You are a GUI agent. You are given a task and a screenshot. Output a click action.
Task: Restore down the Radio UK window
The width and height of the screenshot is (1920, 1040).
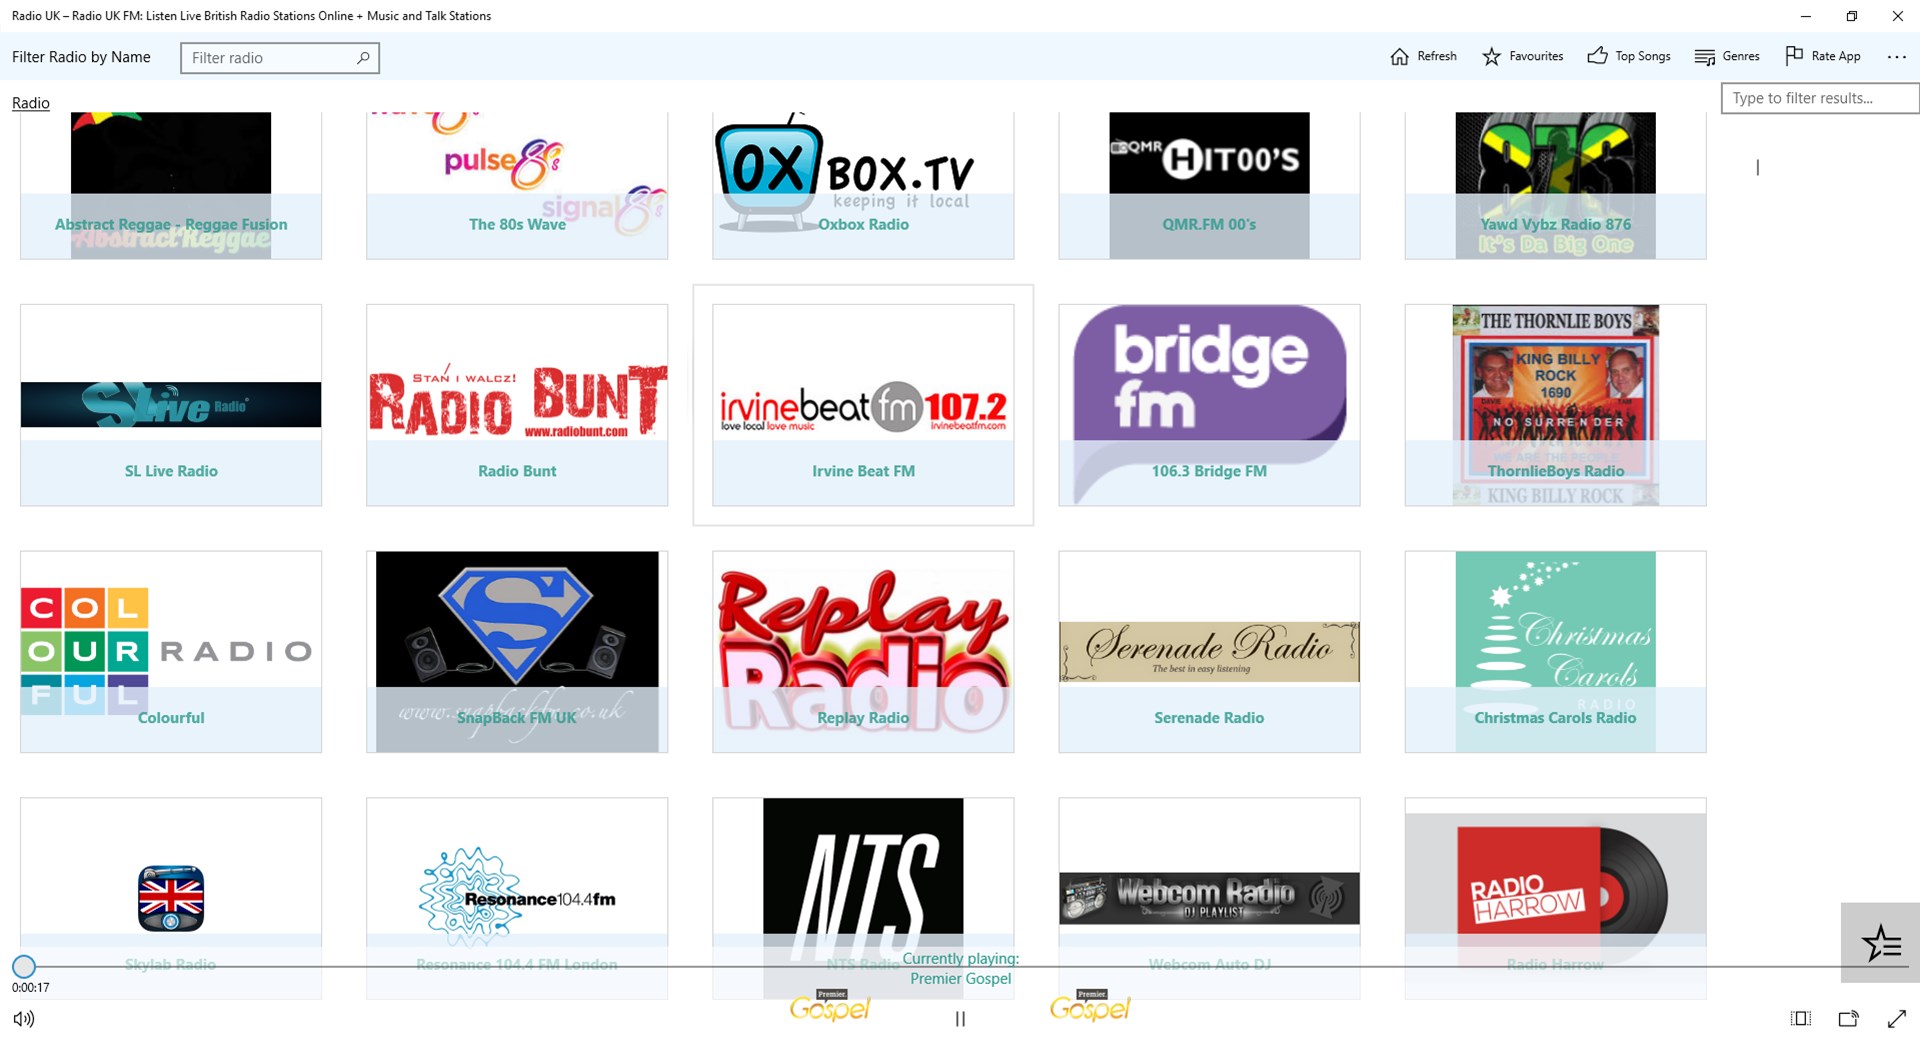[x=1852, y=16]
